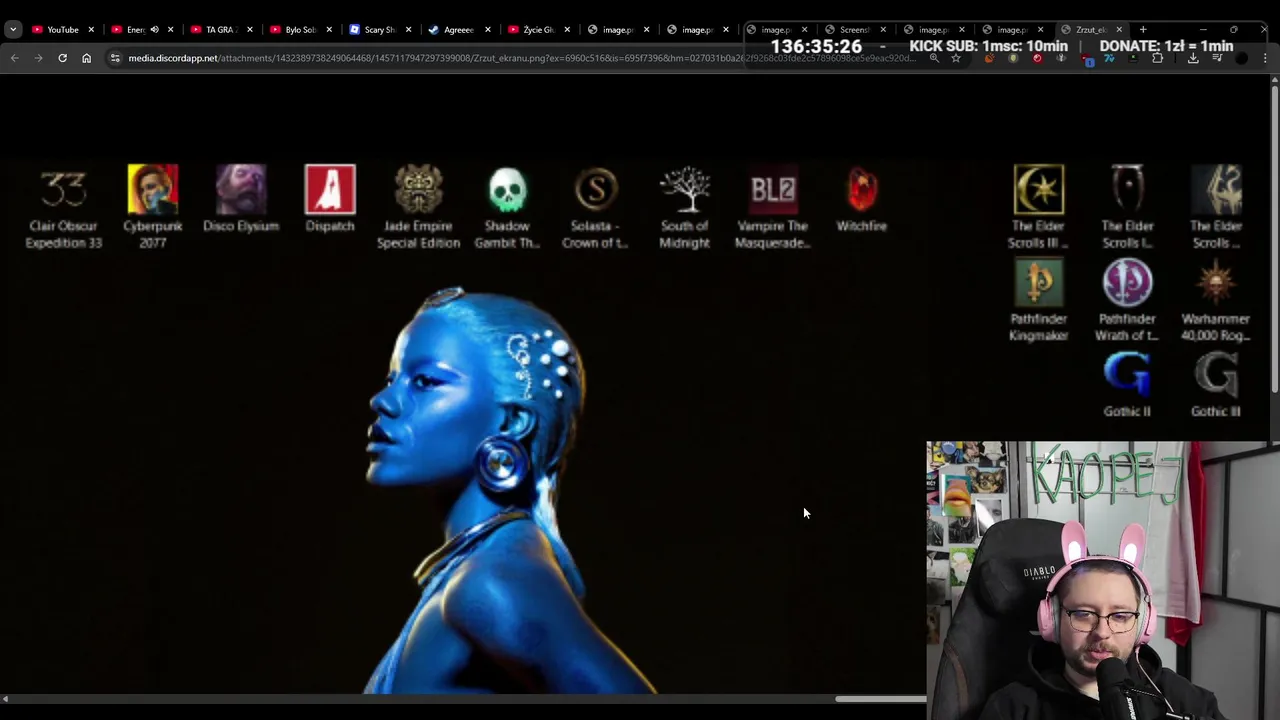Show the downloads tray icon
This screenshot has width=1280, height=720.
[1193, 58]
